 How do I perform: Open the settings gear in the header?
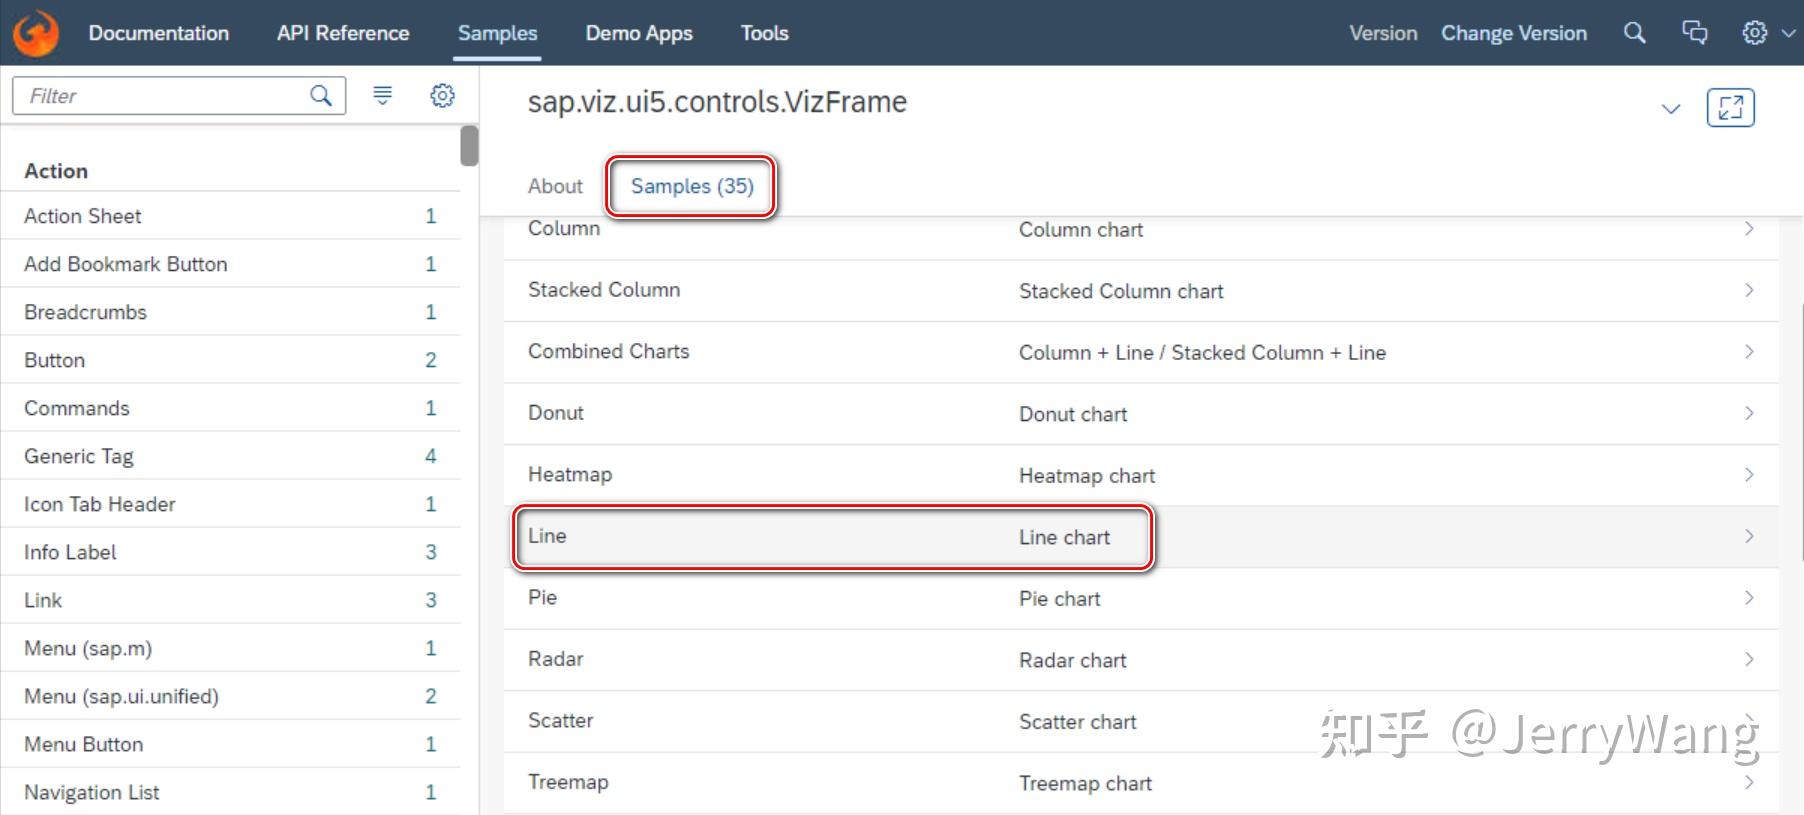point(1755,32)
